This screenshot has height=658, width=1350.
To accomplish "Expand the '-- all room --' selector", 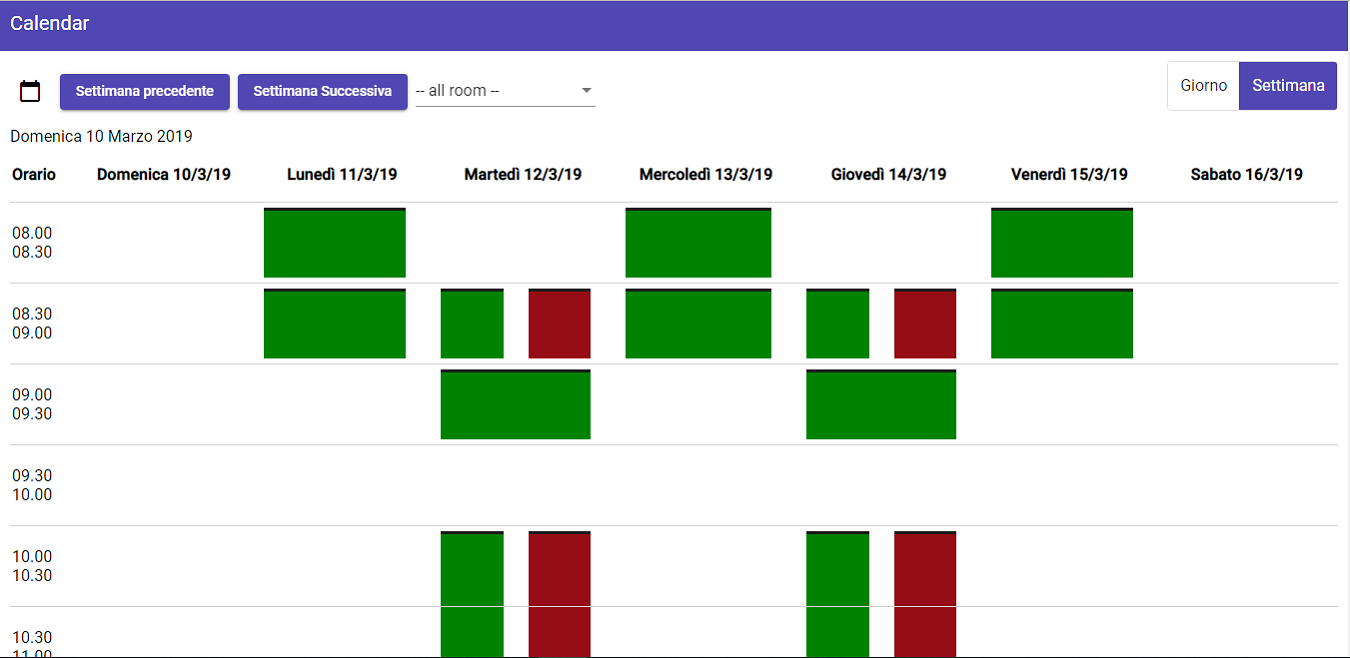I will [x=505, y=89].
